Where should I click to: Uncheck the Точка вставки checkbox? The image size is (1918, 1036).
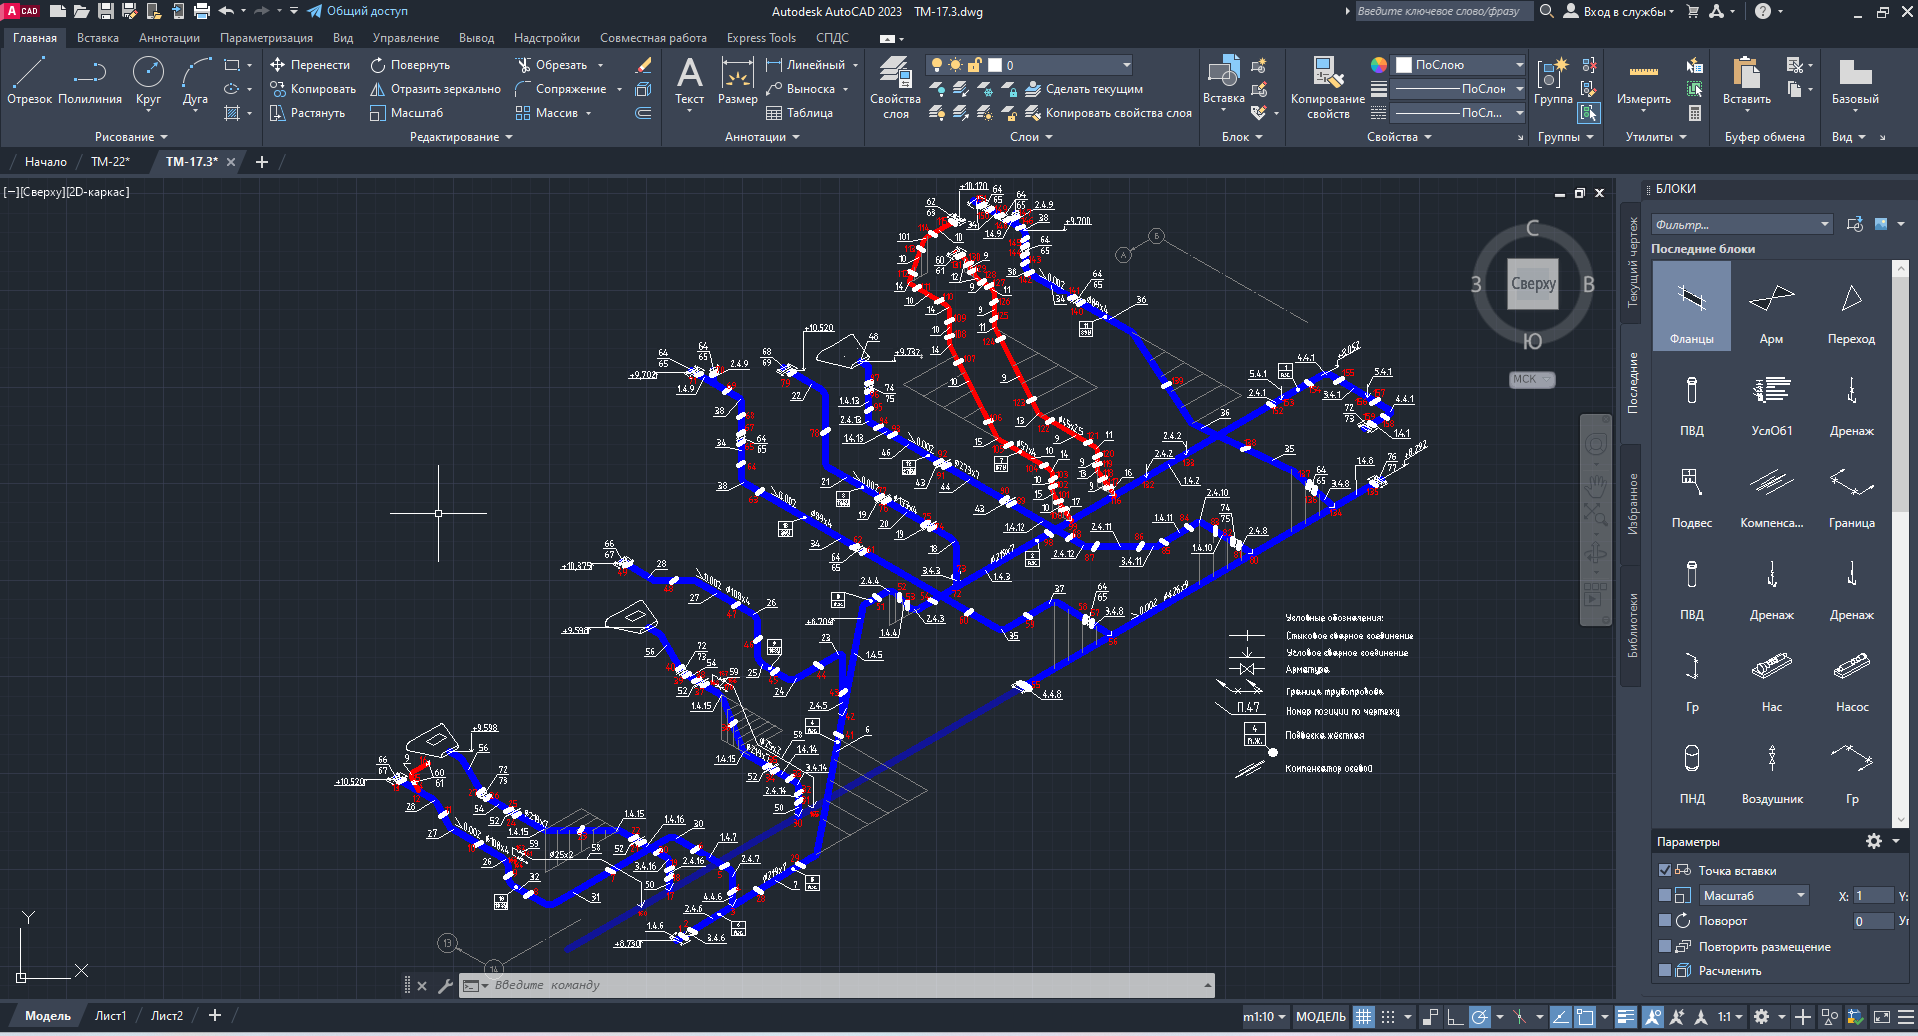point(1665,871)
